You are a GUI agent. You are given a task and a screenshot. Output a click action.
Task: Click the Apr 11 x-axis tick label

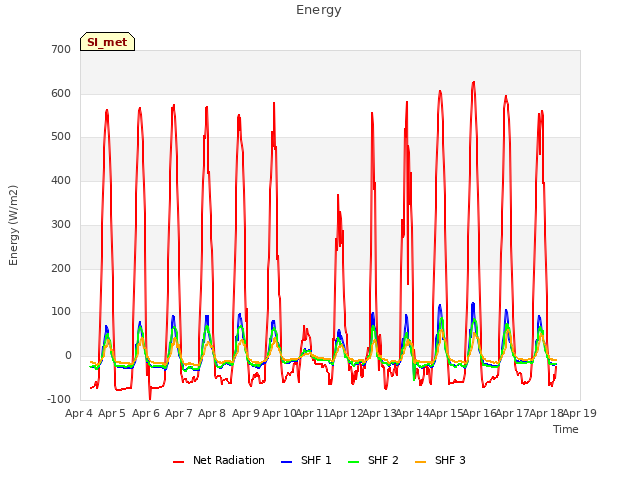[x=312, y=413]
